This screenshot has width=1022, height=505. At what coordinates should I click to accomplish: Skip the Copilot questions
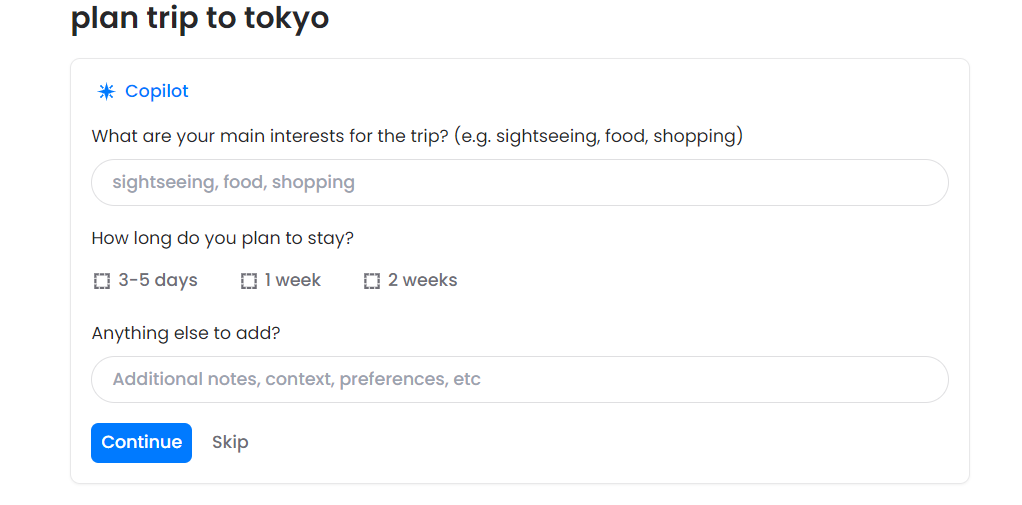pos(230,443)
